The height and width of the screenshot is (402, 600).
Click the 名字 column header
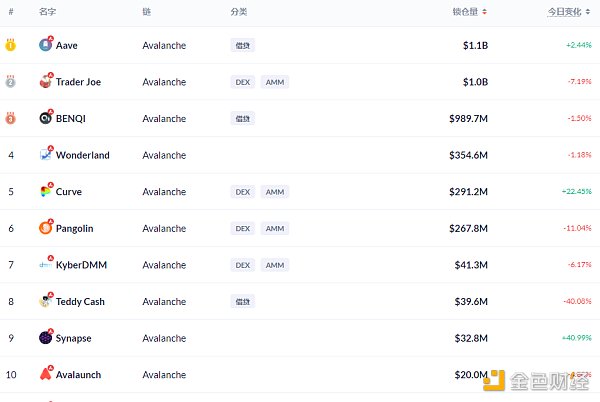[x=47, y=12]
